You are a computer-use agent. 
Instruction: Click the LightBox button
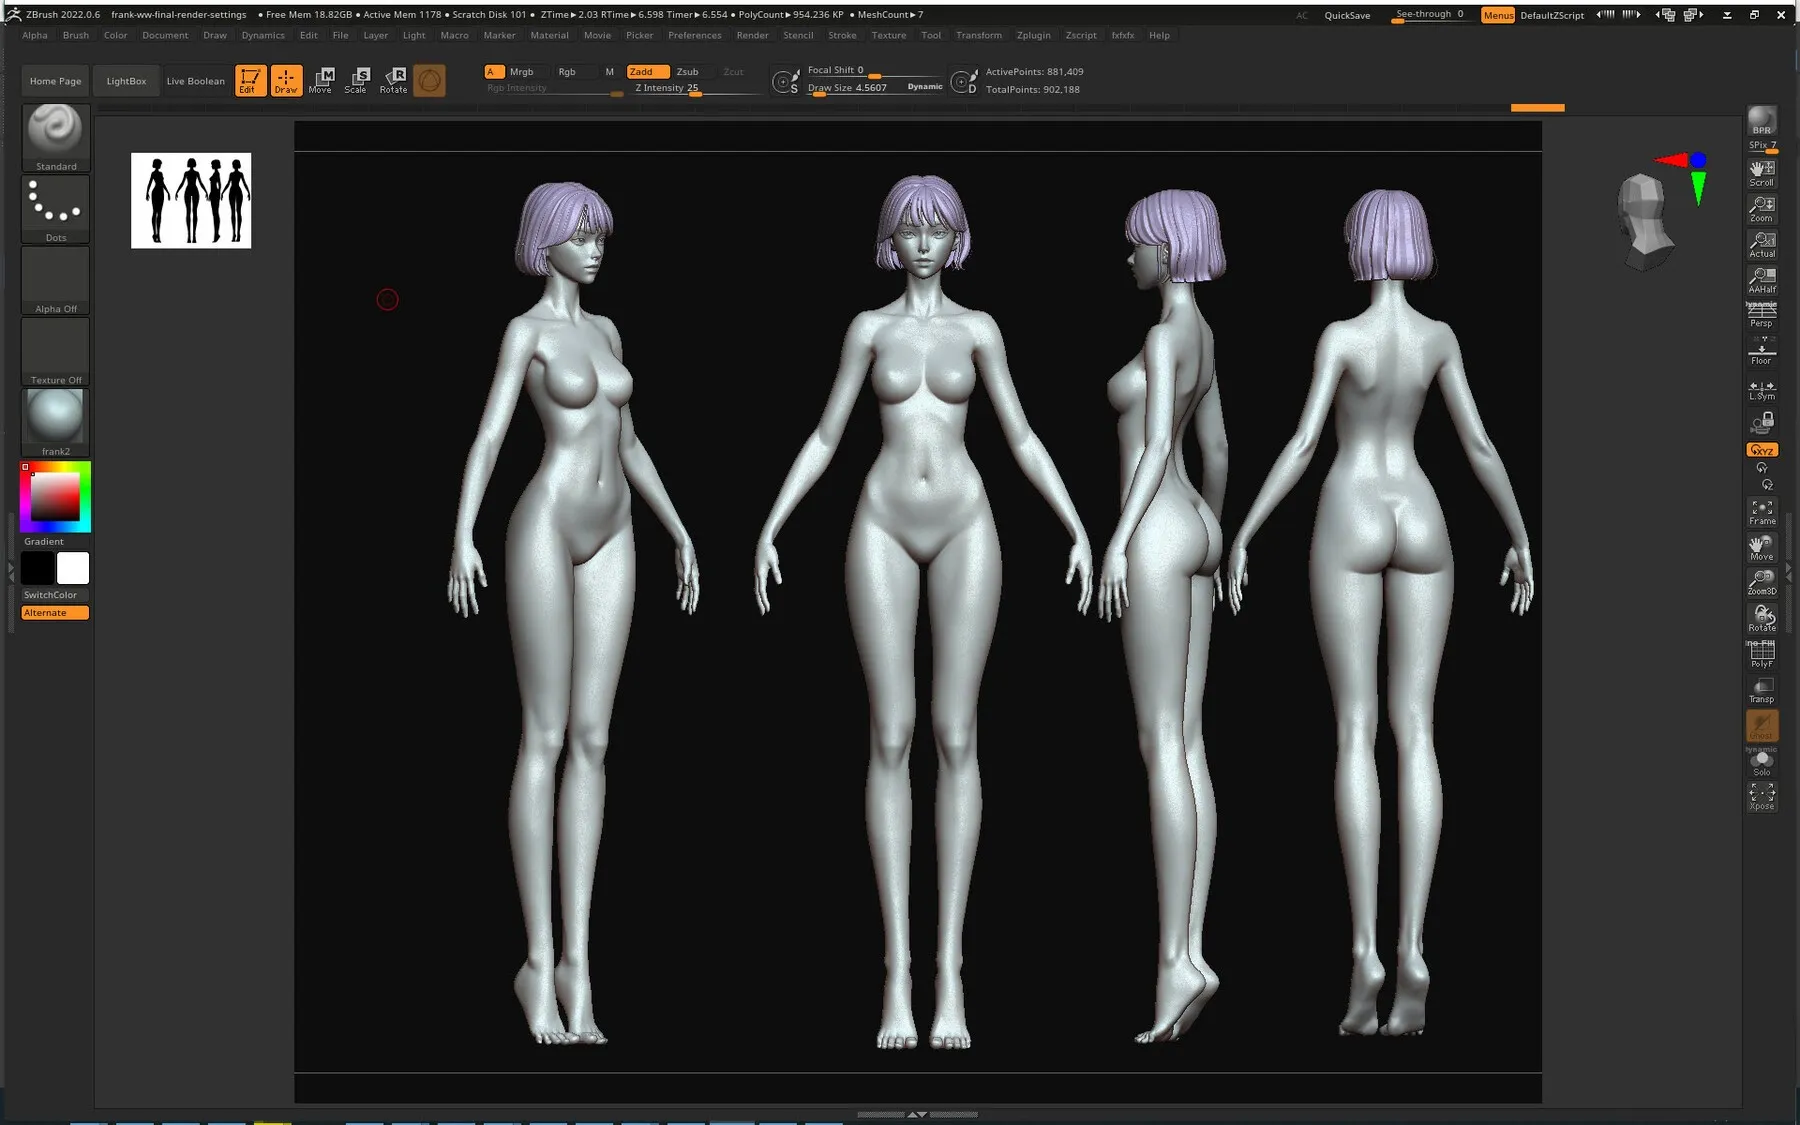(x=126, y=81)
